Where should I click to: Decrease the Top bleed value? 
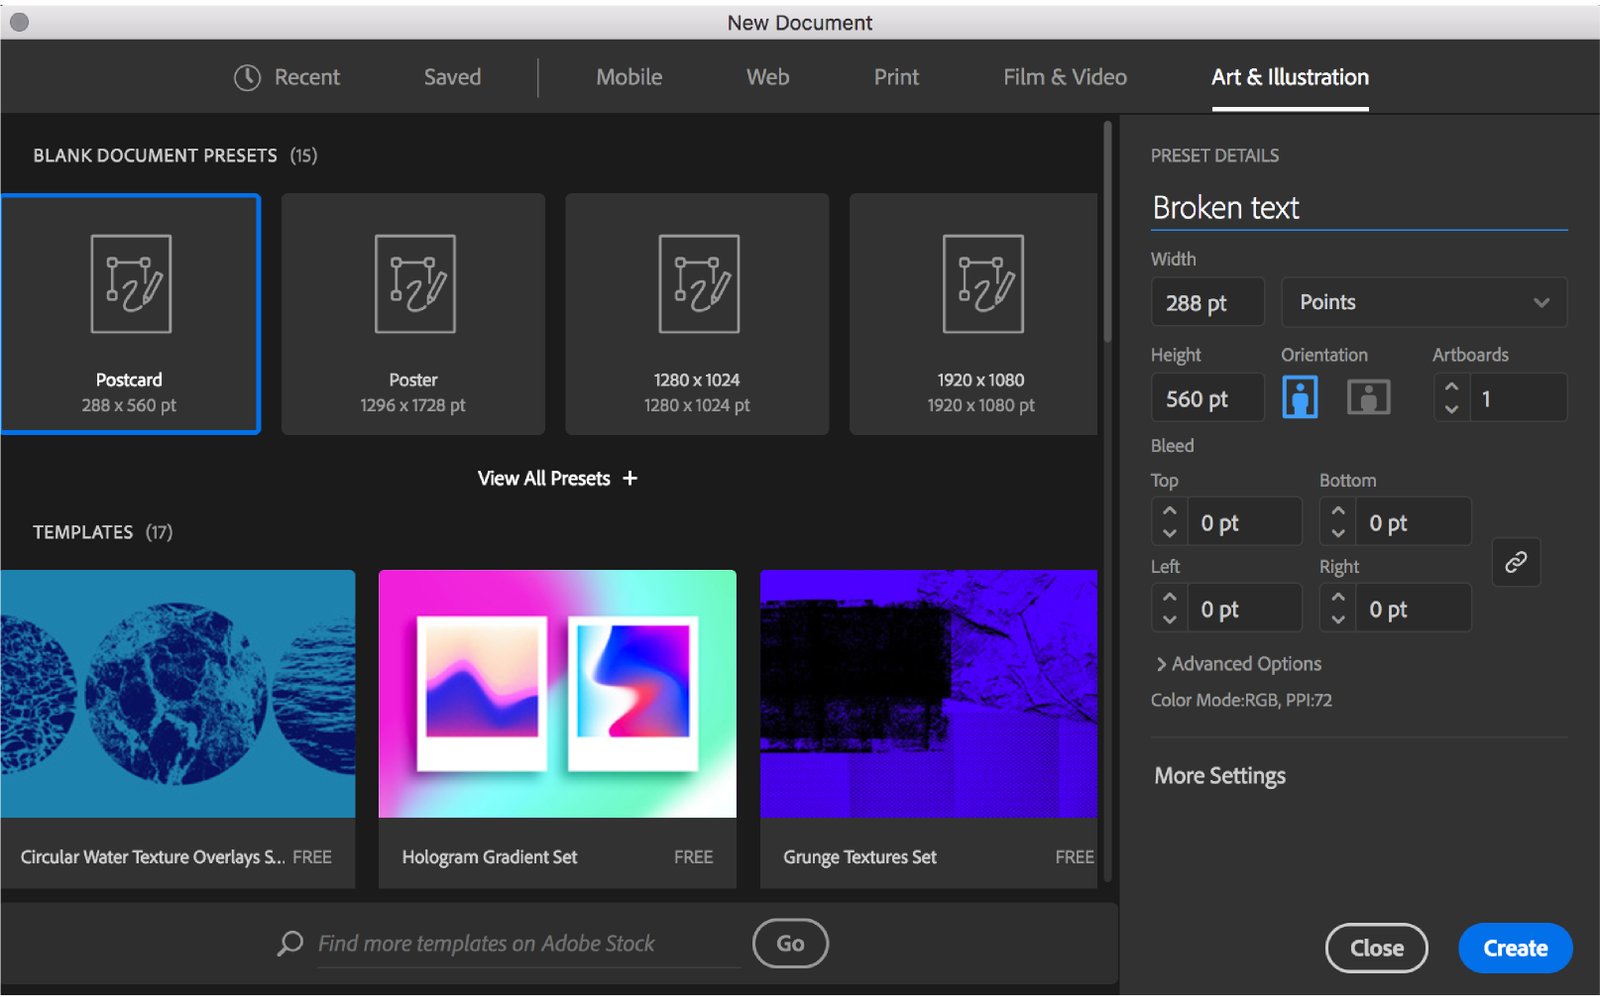coord(1169,533)
